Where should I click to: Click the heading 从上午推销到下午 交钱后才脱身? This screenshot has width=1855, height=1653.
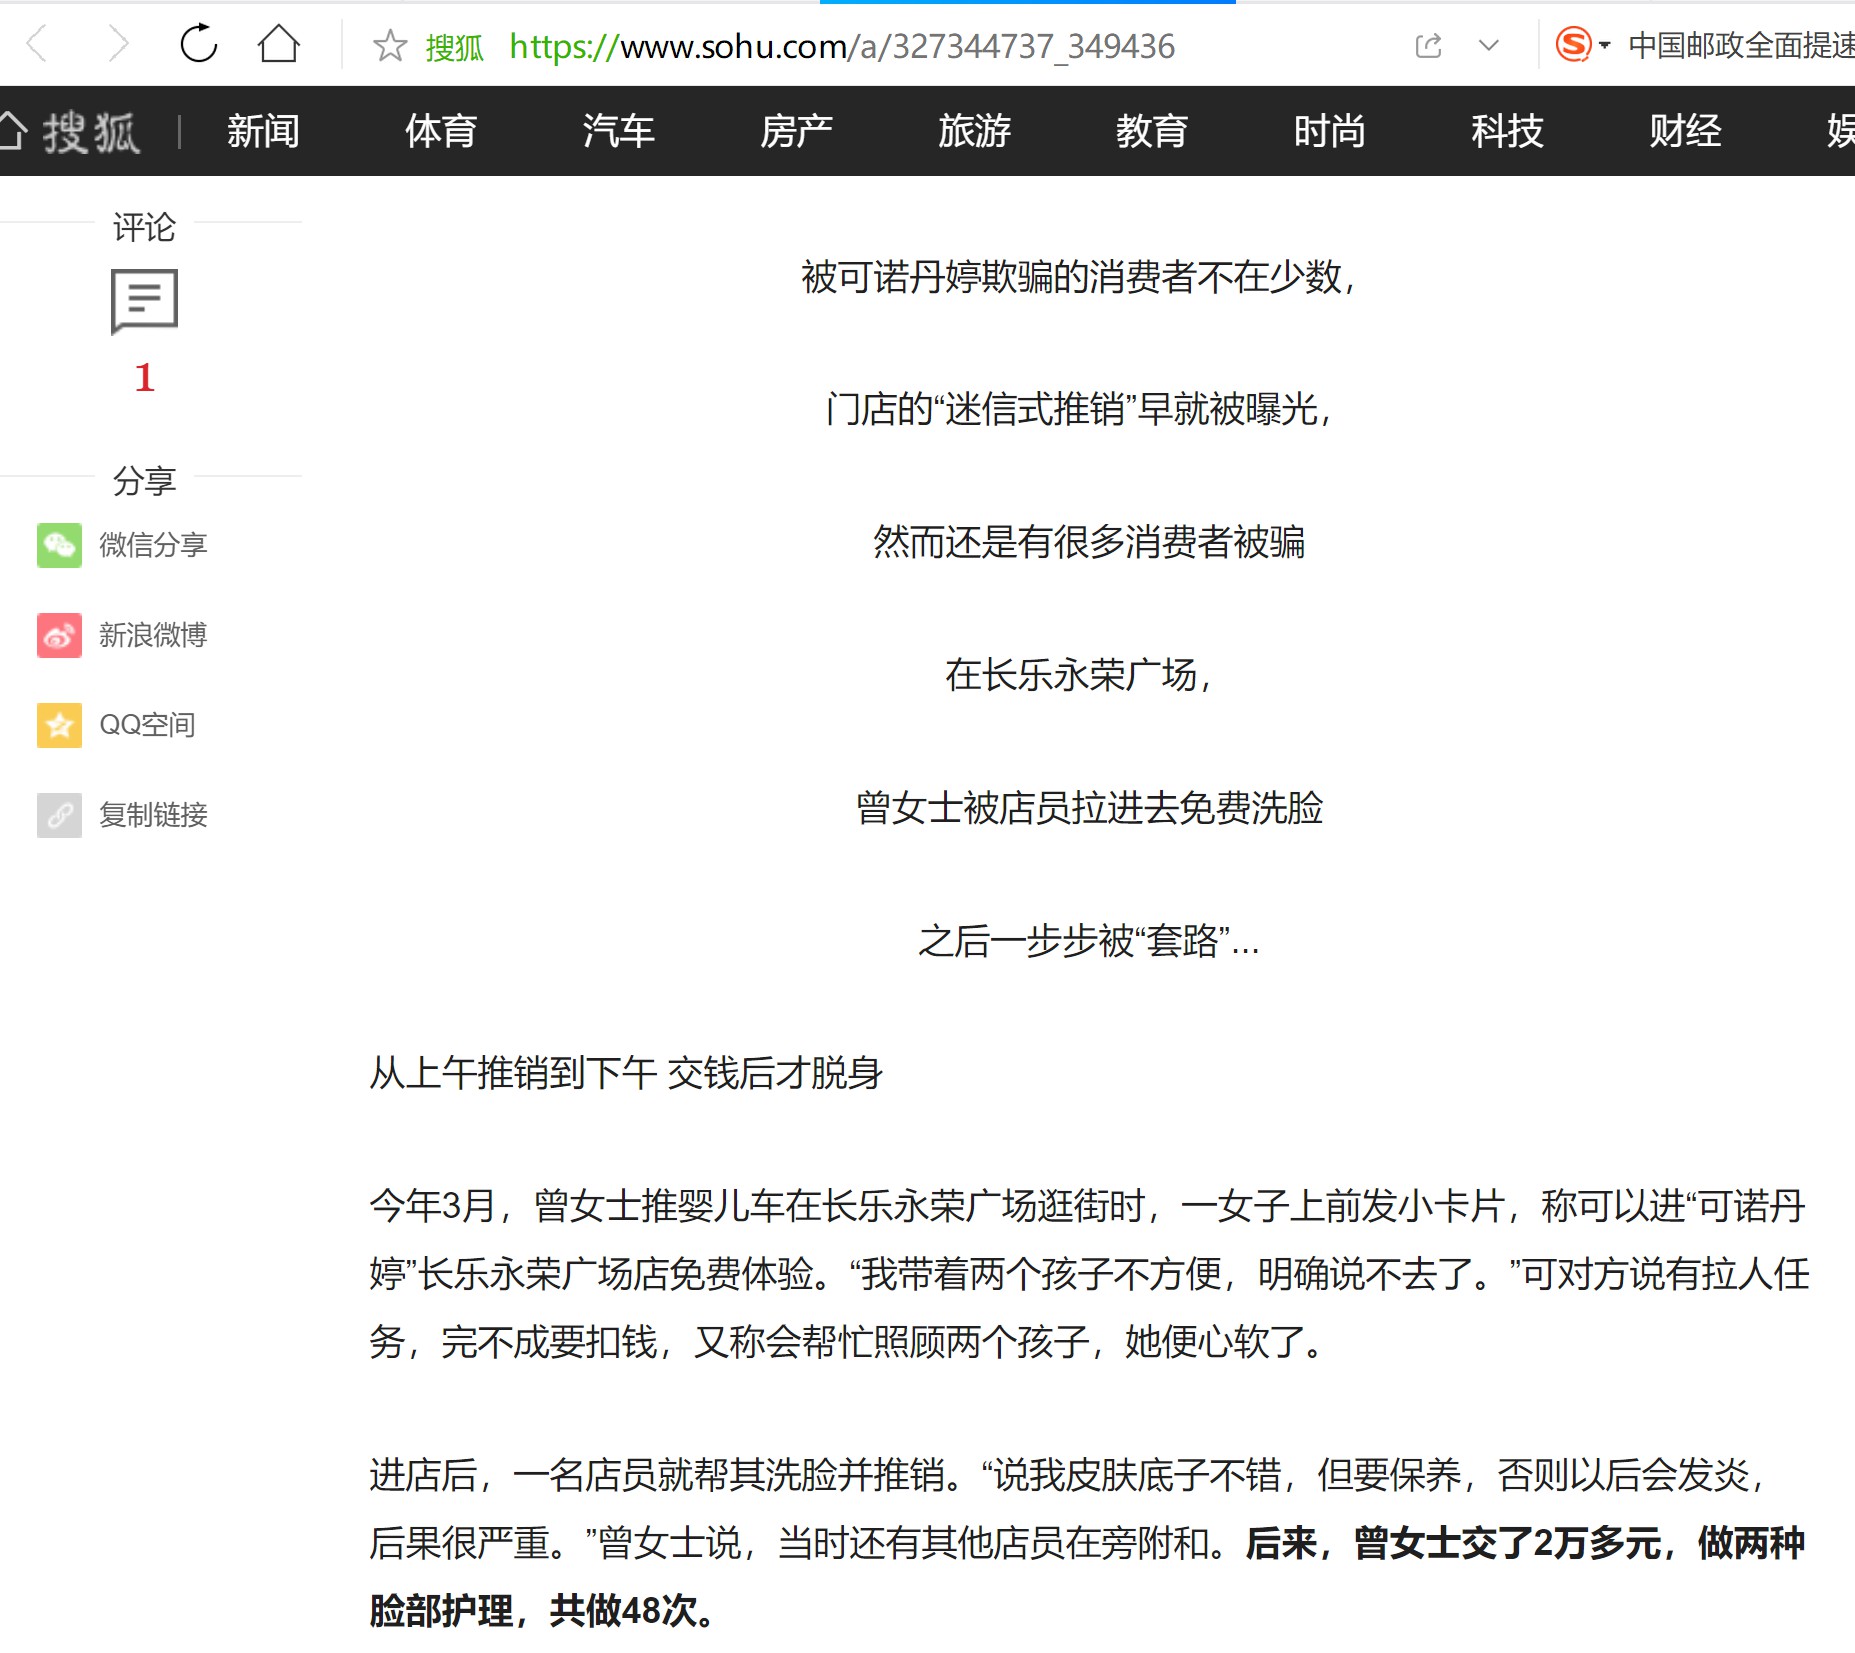pyautogui.click(x=626, y=1073)
